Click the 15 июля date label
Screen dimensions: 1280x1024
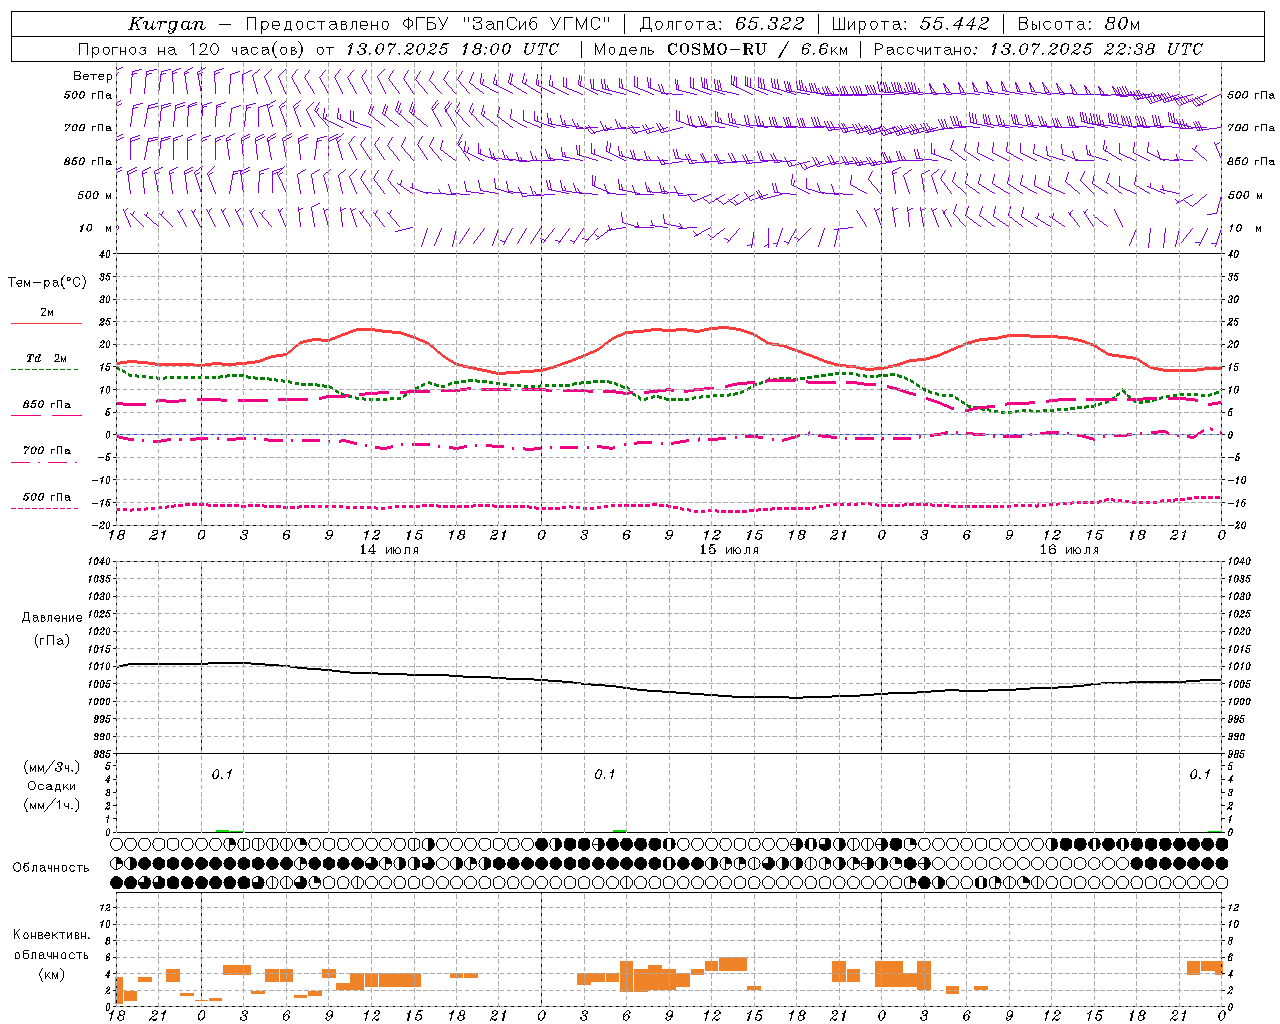tap(729, 550)
